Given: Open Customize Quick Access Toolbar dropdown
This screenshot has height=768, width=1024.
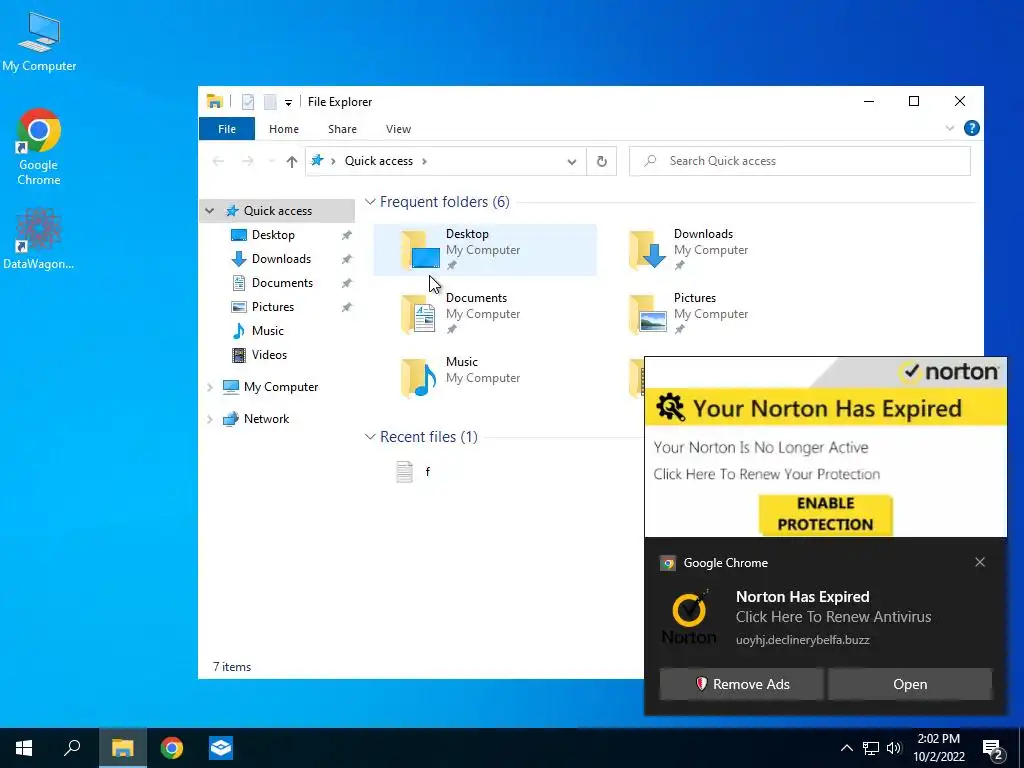Looking at the screenshot, I should (288, 103).
